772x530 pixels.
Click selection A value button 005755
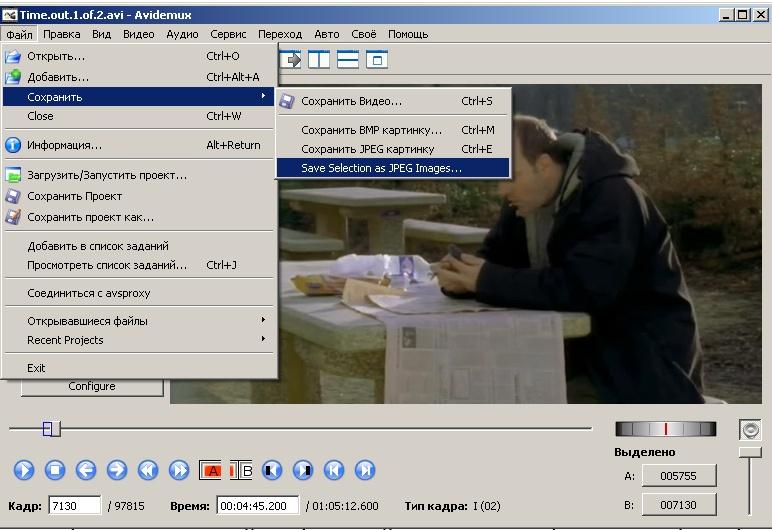pos(678,476)
